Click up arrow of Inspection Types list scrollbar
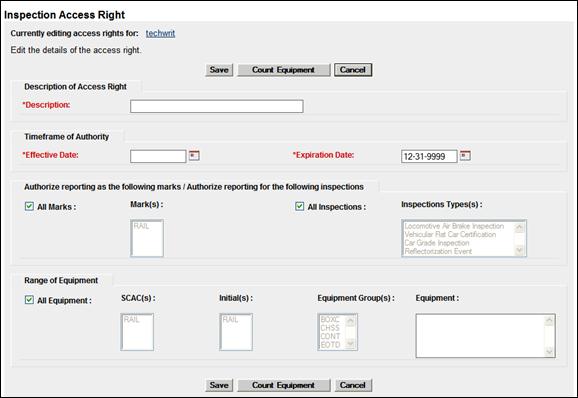The image size is (578, 398). pyautogui.click(x=519, y=227)
